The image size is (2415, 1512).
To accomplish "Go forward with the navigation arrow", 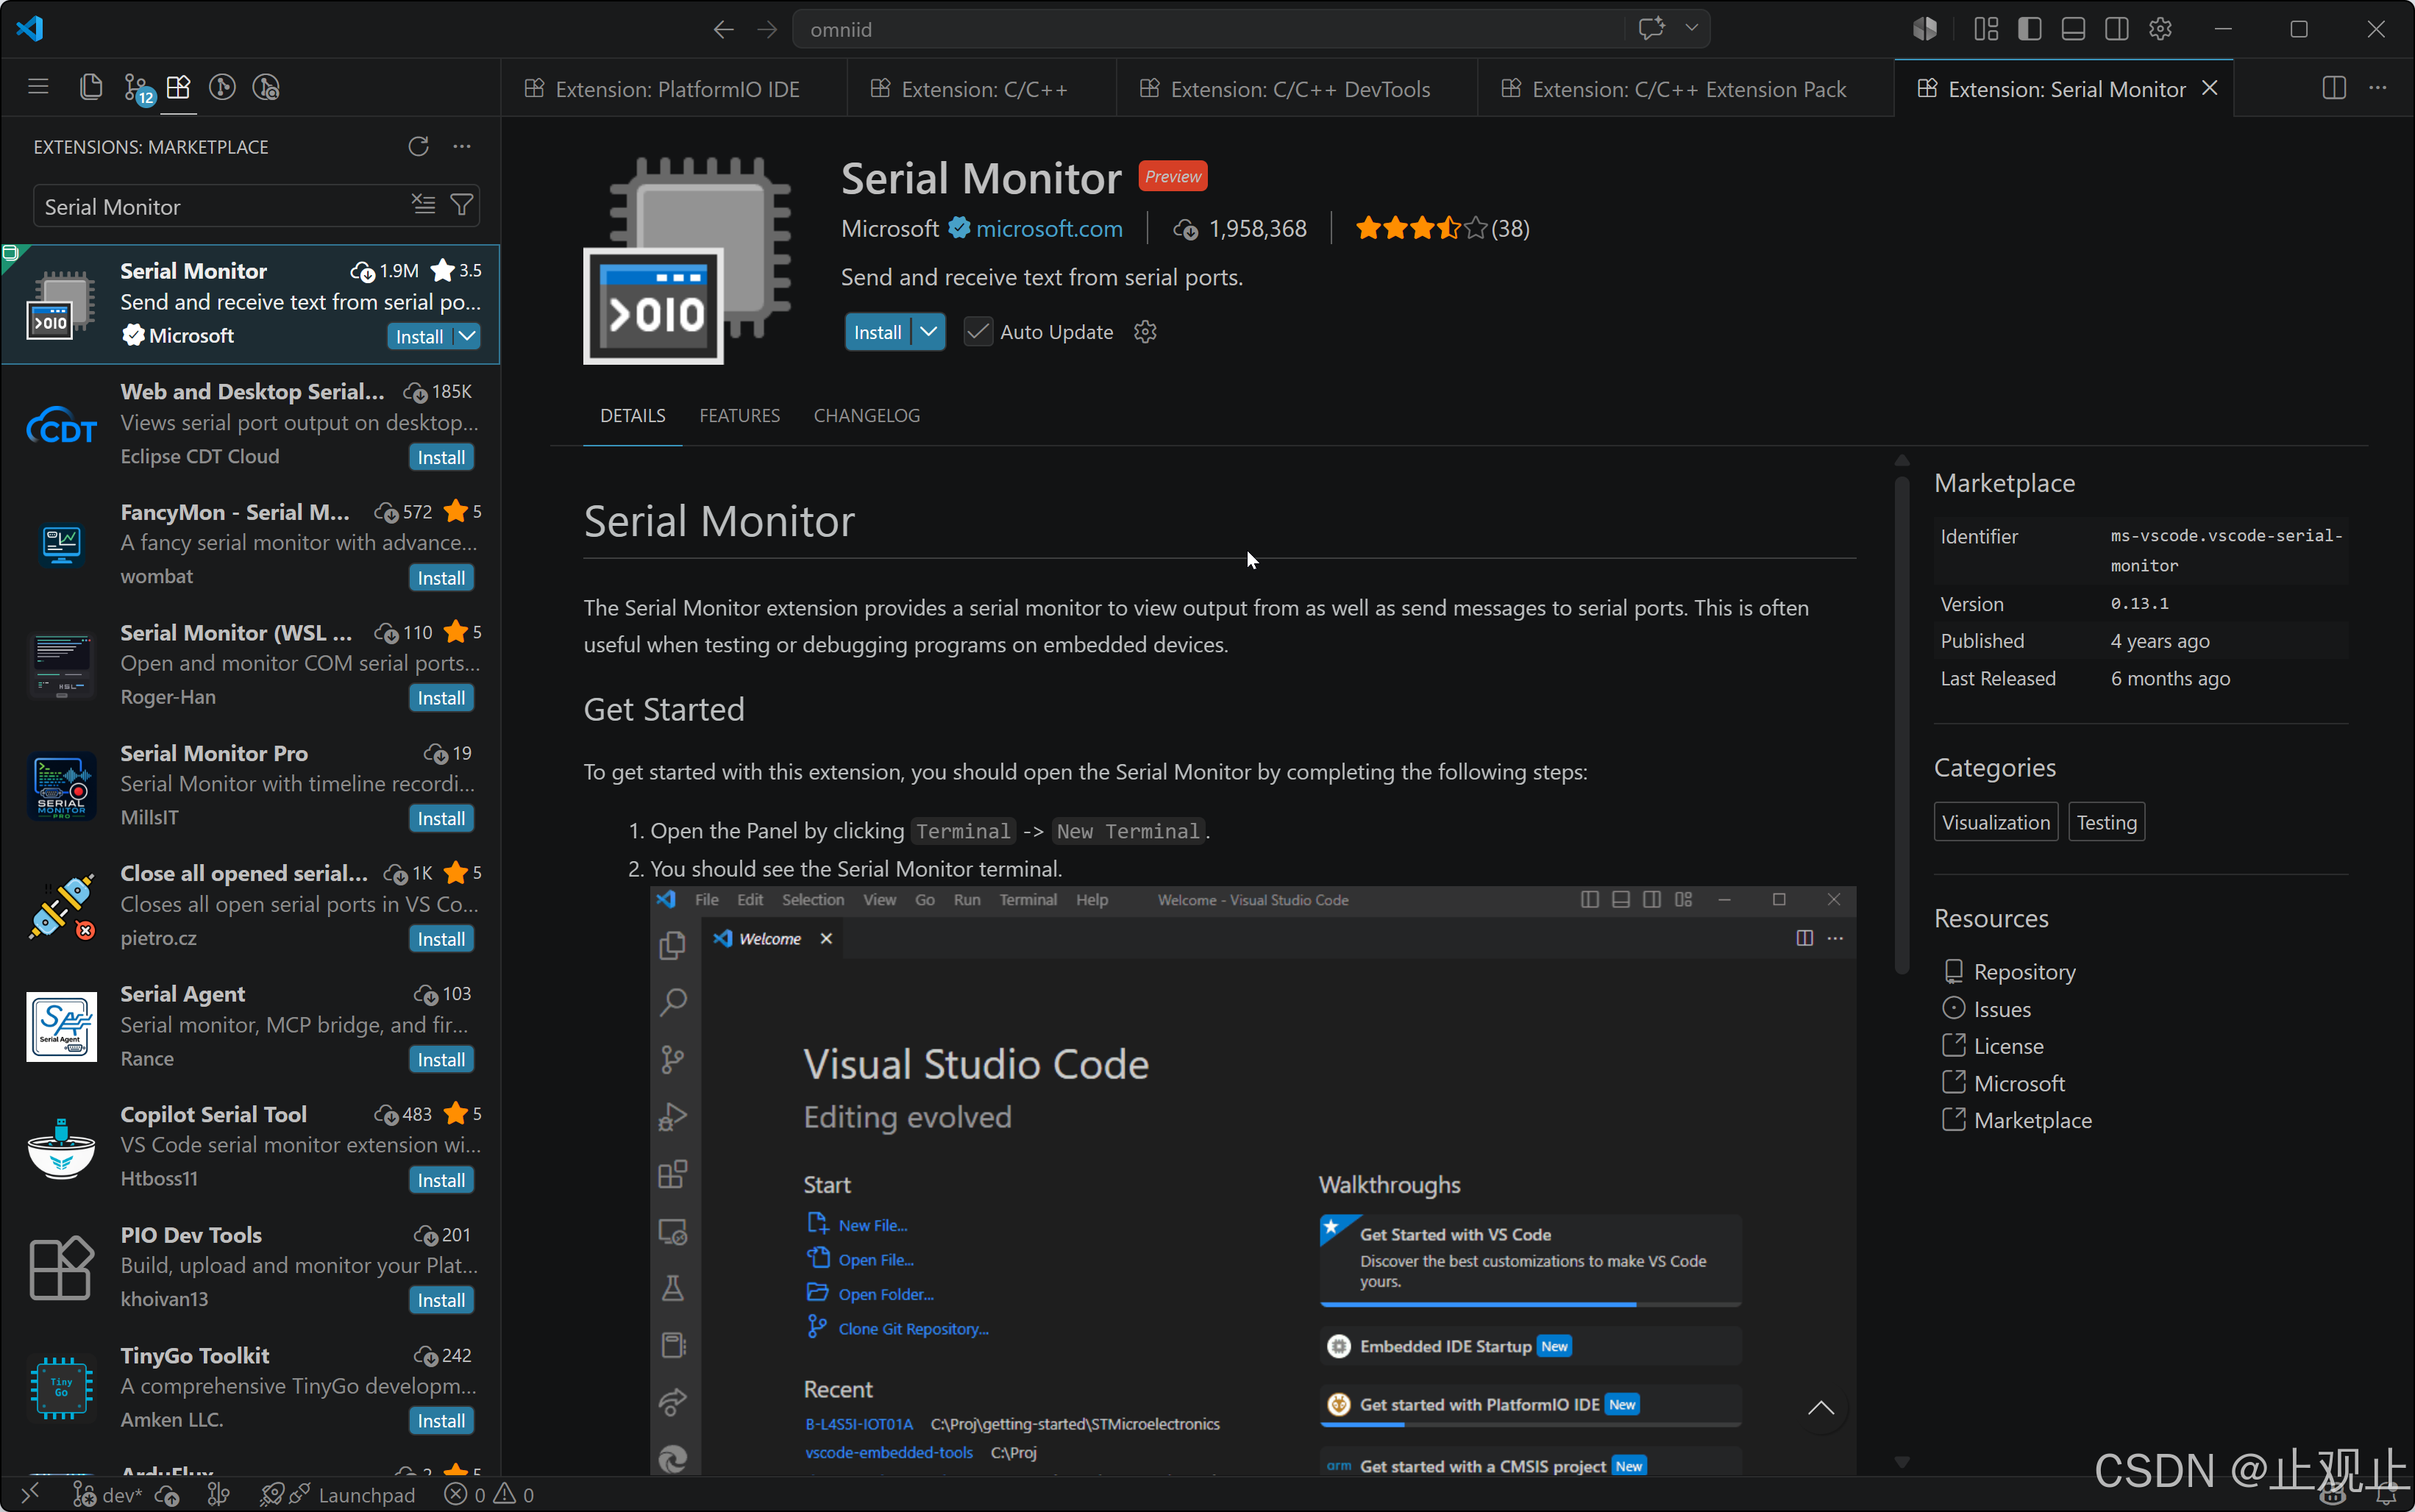I will click(x=767, y=29).
